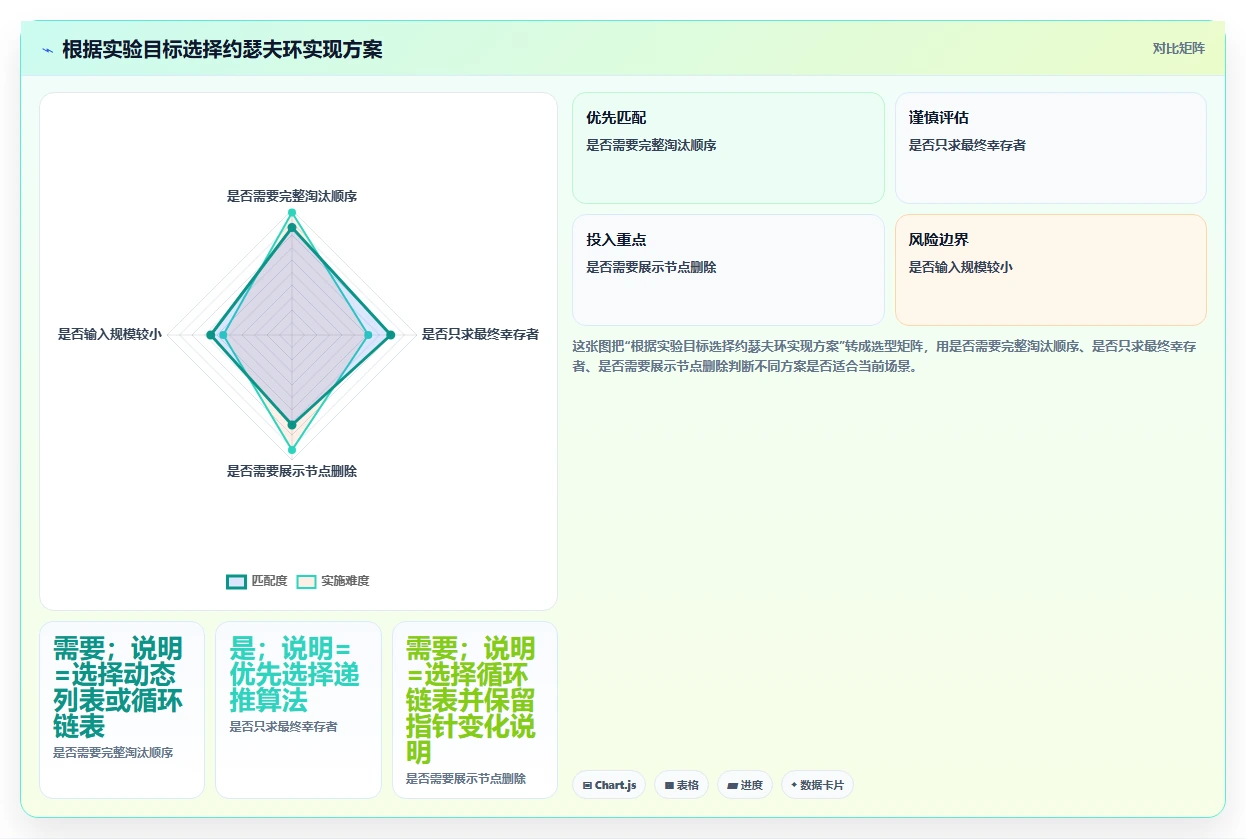Viewport: 1246px width, 839px height.
Task: Select the 表格 tag pill
Action: coord(682,785)
